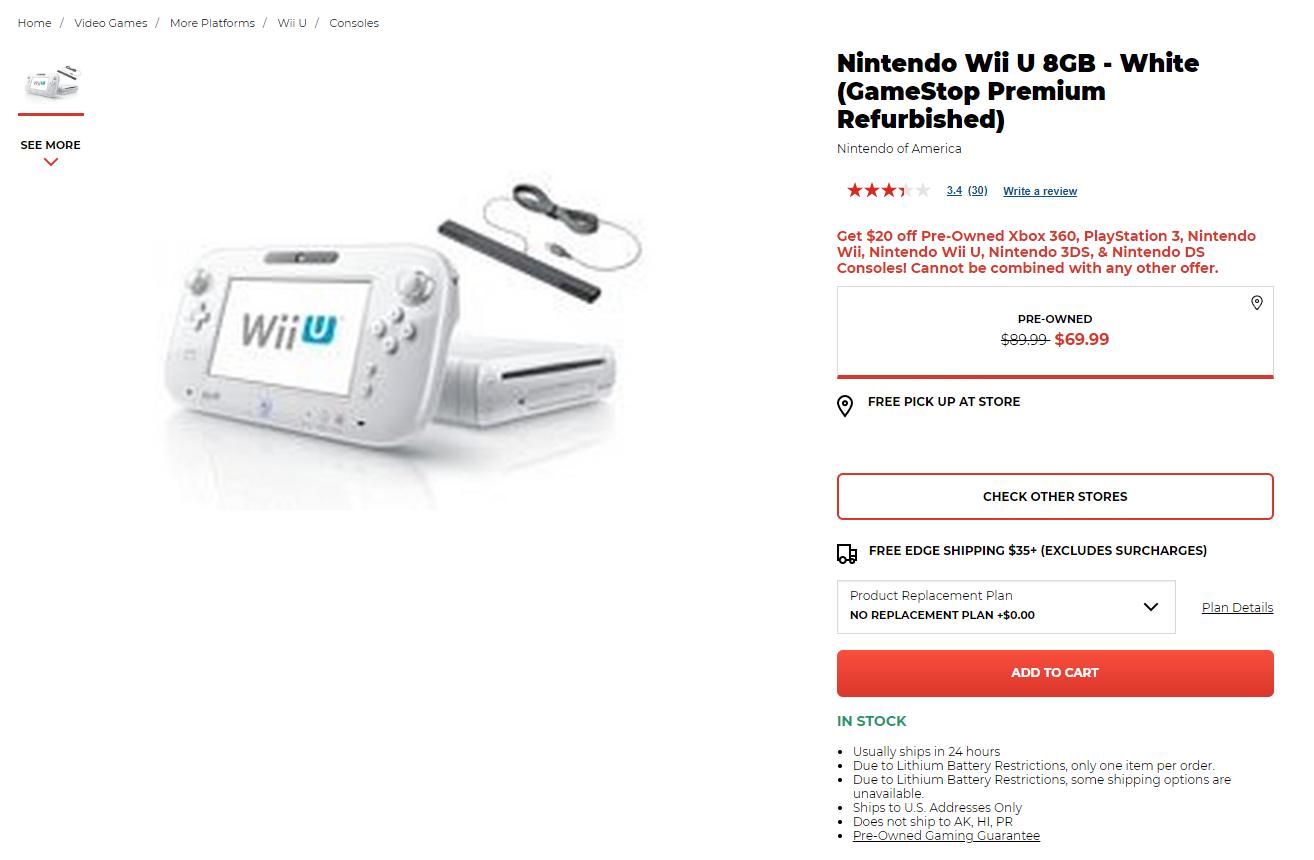Open the Pre-Owned Gaming Guarantee link

[x=946, y=836]
